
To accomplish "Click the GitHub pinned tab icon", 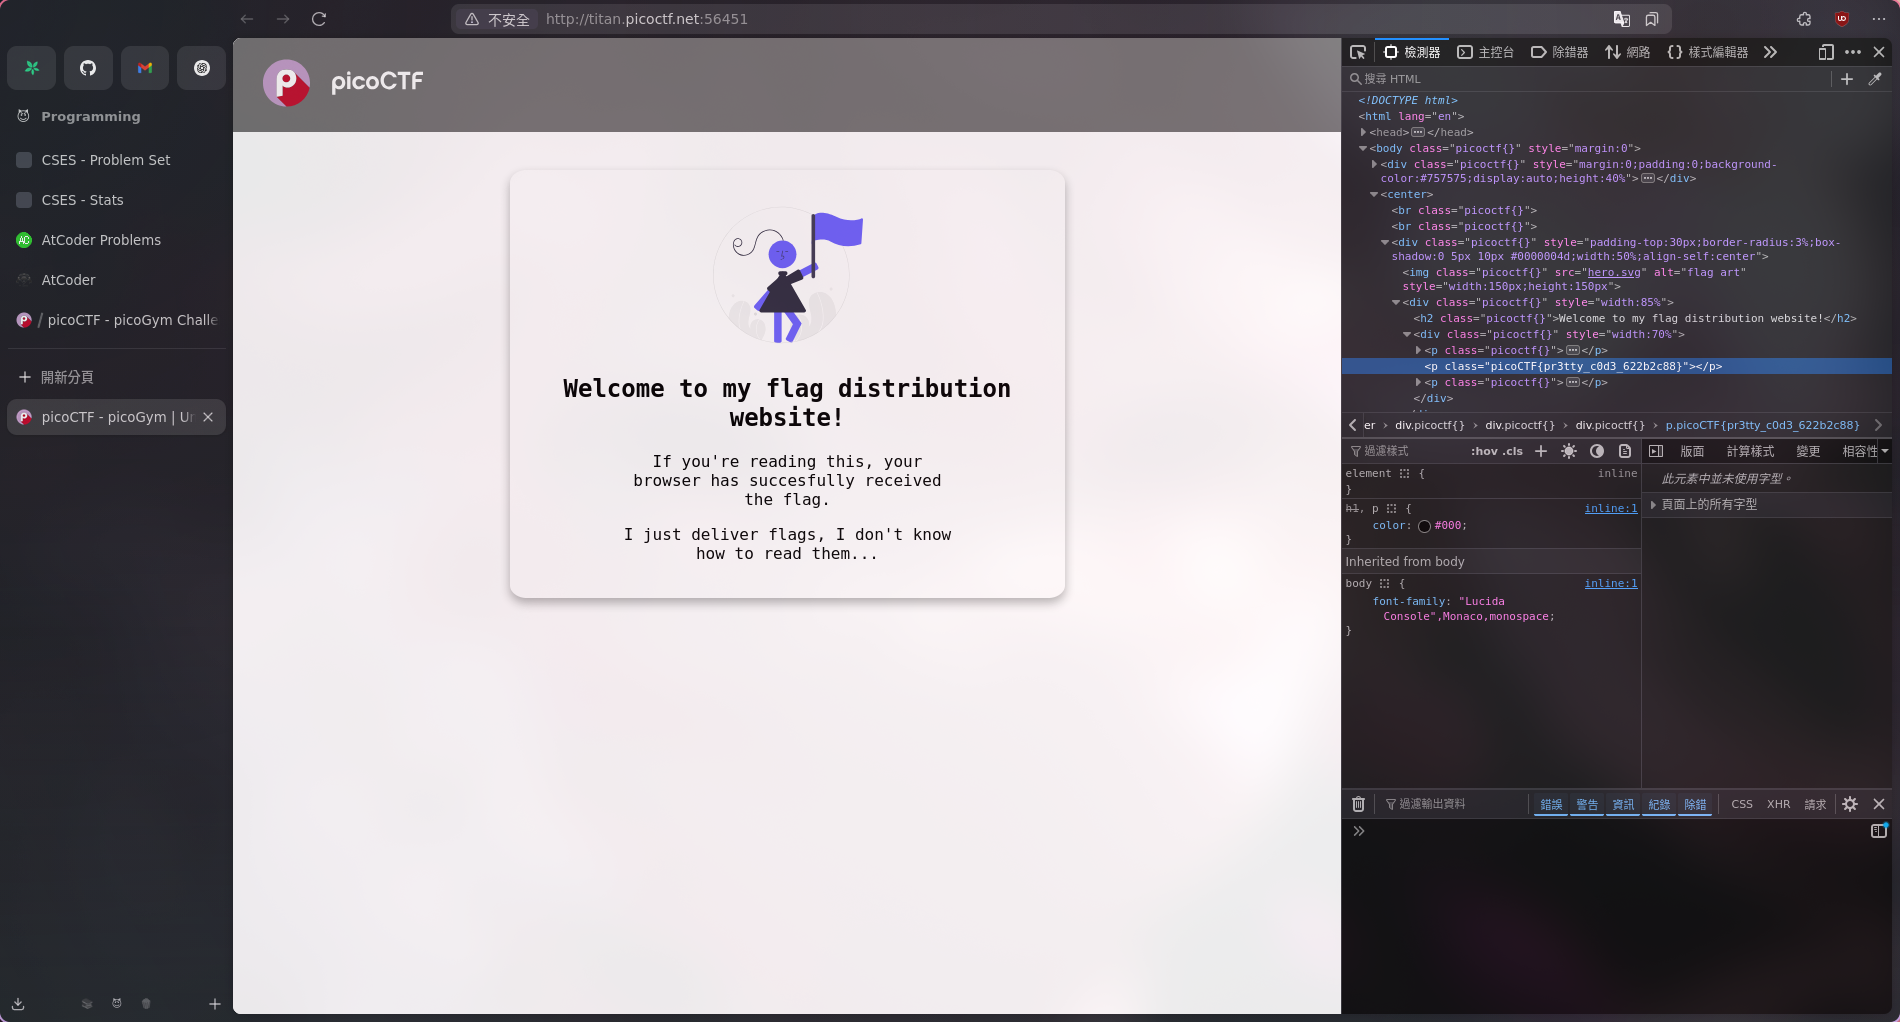I will click(x=88, y=68).
